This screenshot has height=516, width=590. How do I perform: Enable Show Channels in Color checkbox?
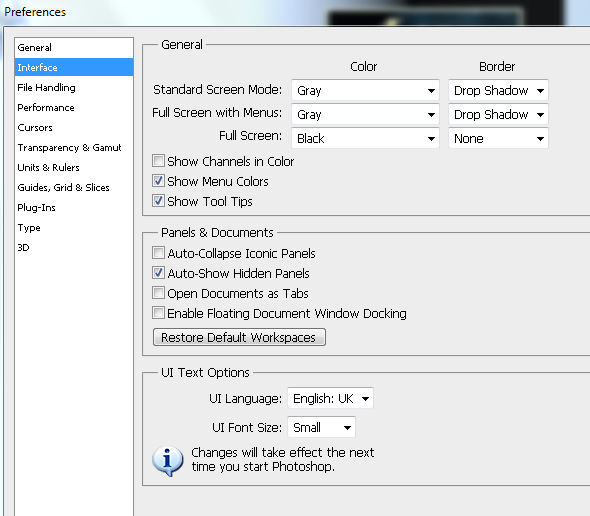click(158, 161)
